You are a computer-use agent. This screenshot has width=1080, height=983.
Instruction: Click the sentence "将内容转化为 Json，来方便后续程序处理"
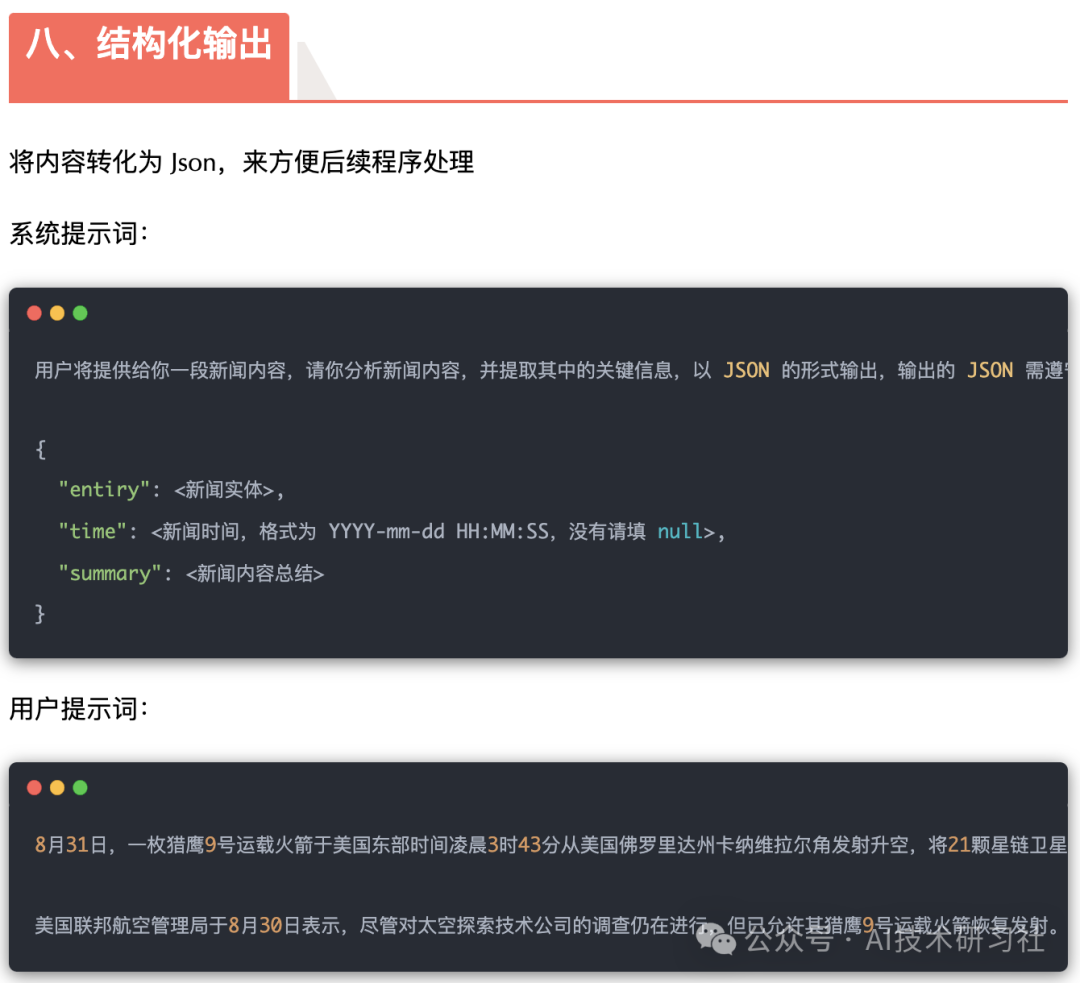pos(242,163)
